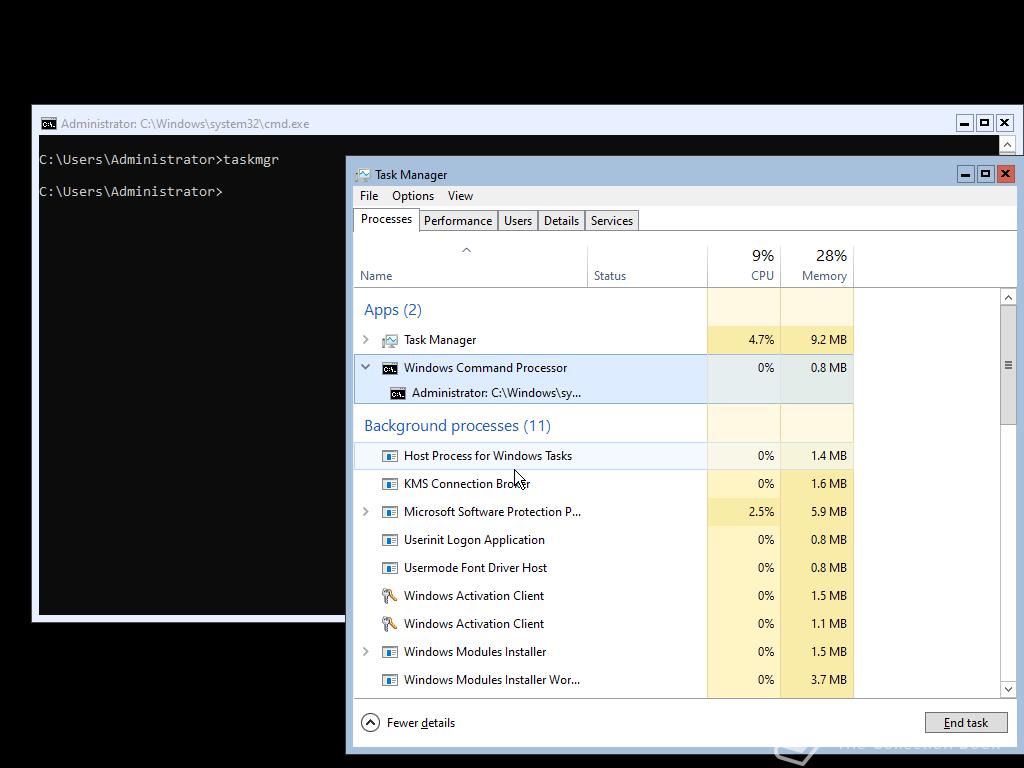Click the Host Process for Windows Tasks icon
The width and height of the screenshot is (1024, 768).
[390, 456]
